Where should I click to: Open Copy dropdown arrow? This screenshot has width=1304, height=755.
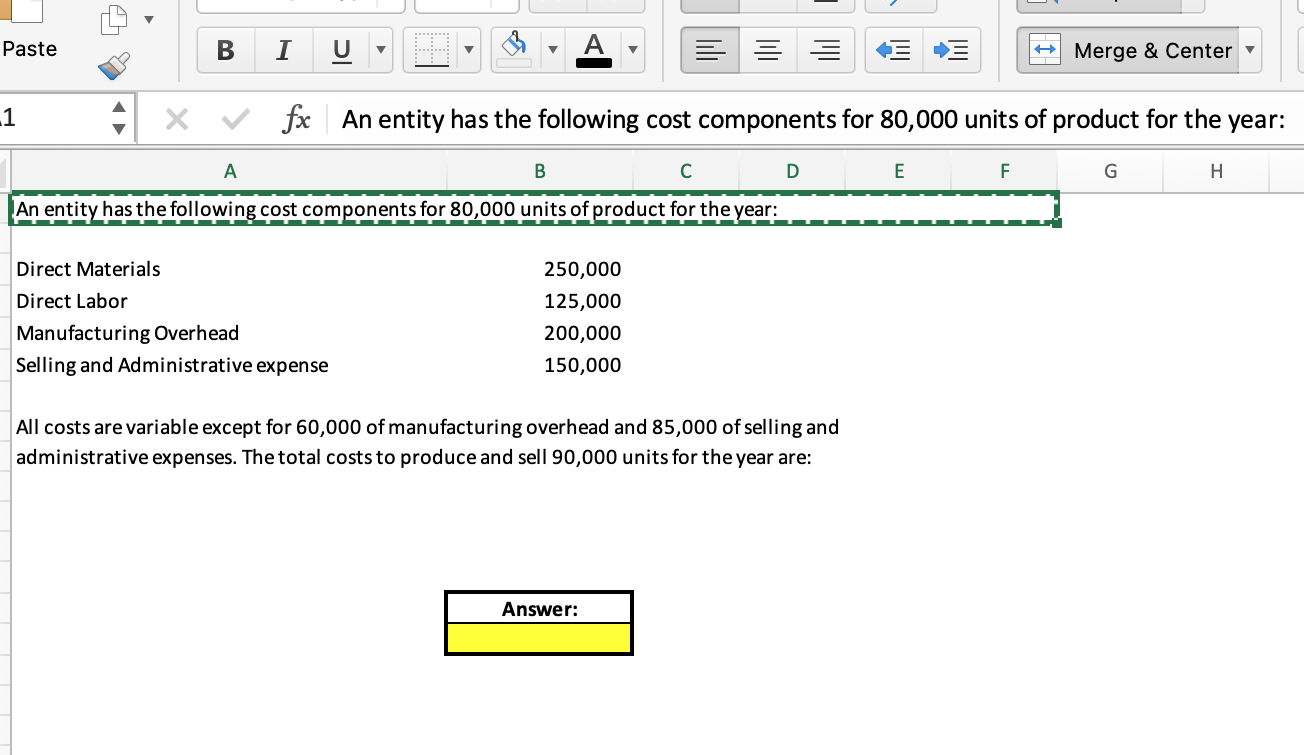(150, 19)
